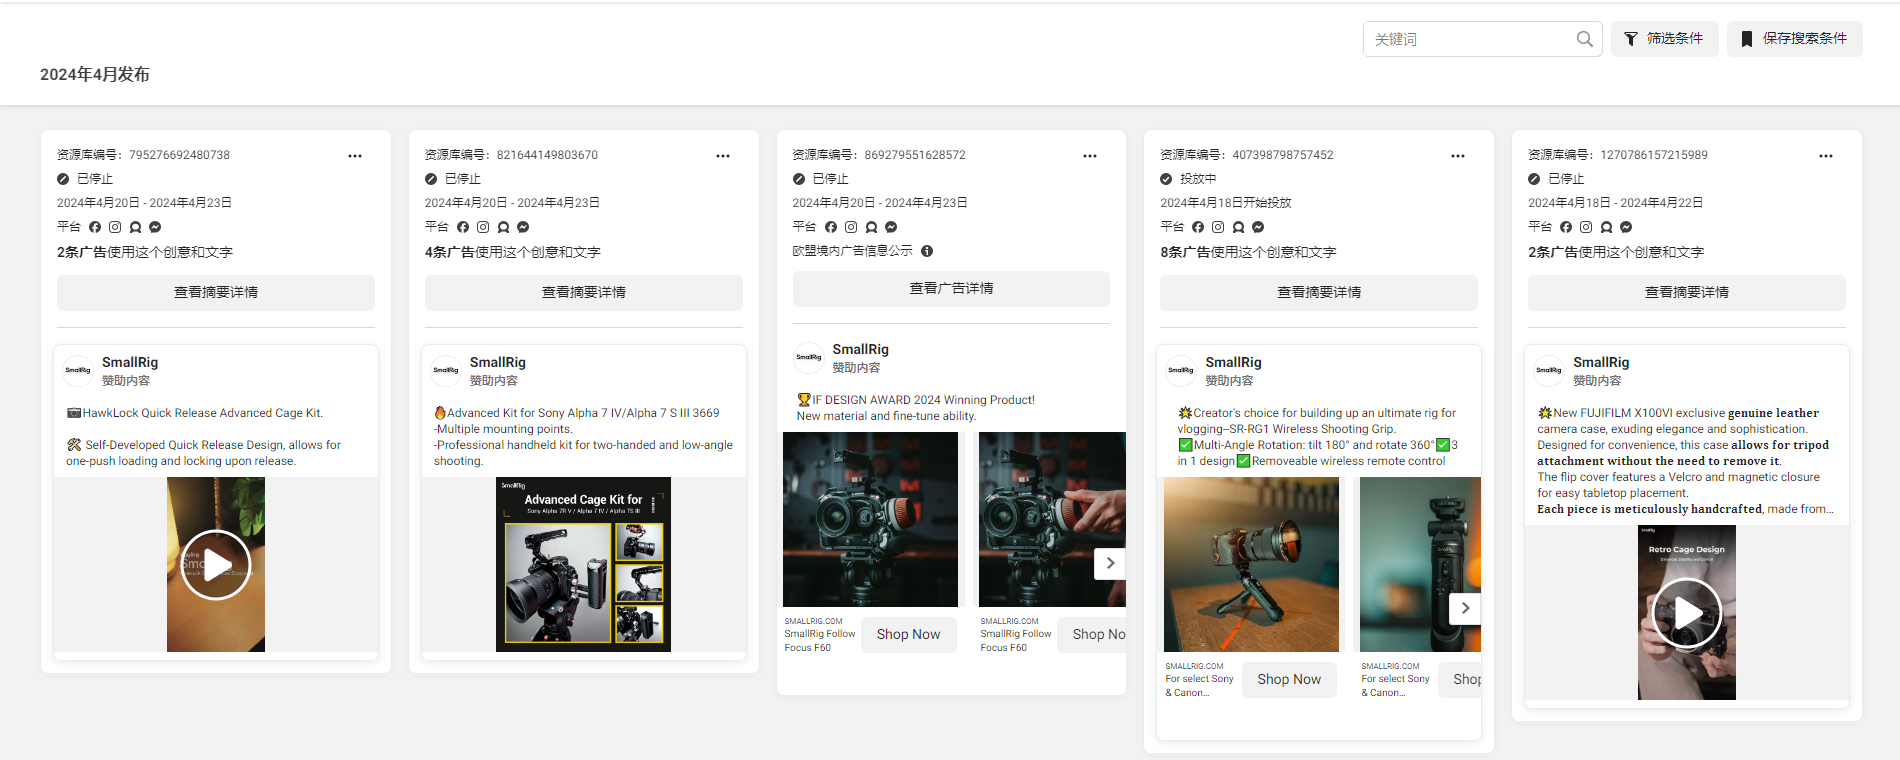Open more options for ad 821644149803670

pyautogui.click(x=723, y=156)
